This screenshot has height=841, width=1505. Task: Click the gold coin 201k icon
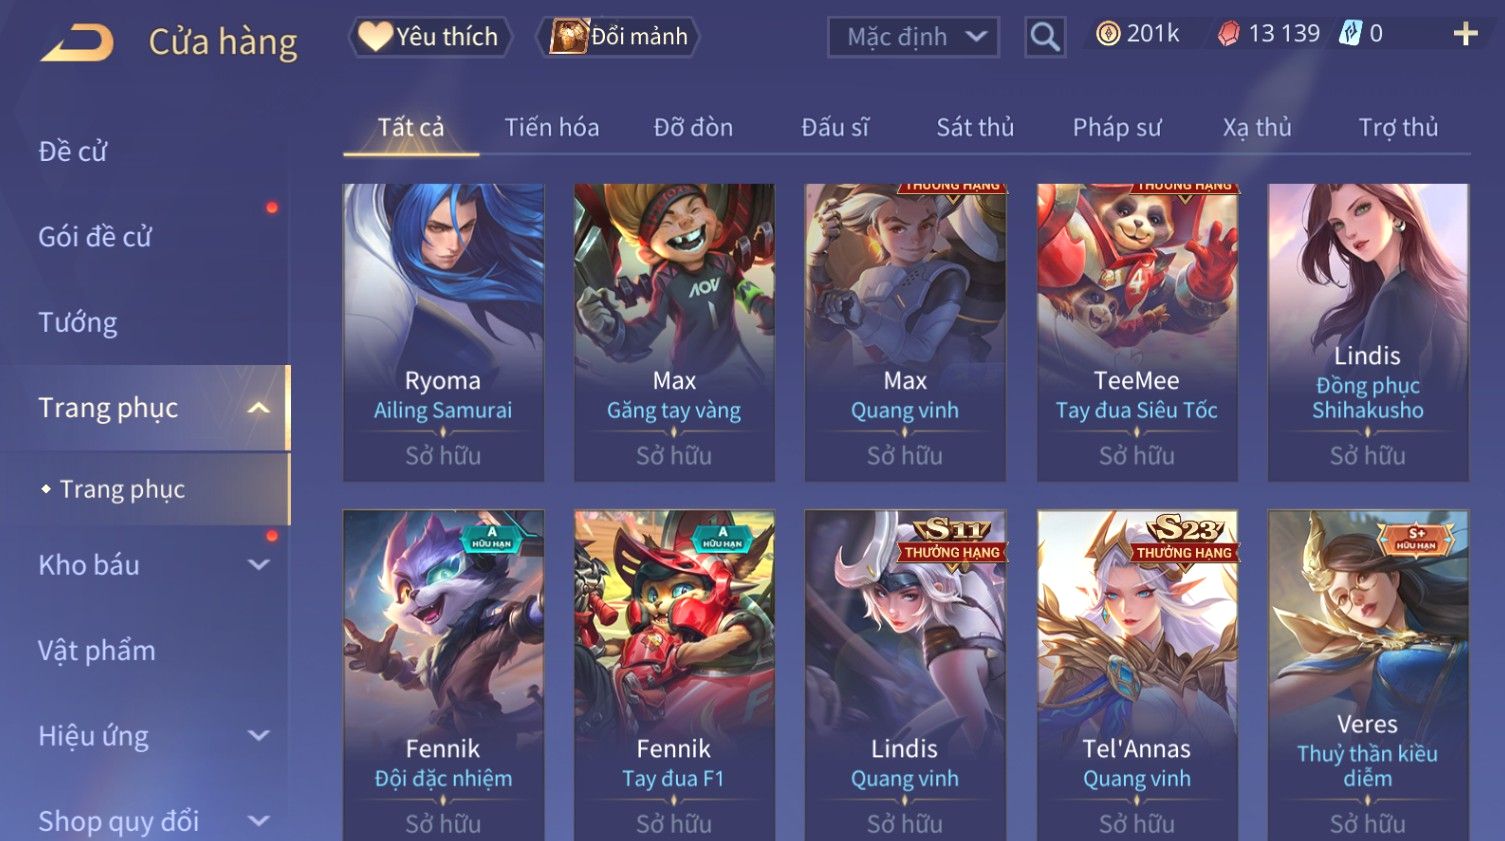1108,34
